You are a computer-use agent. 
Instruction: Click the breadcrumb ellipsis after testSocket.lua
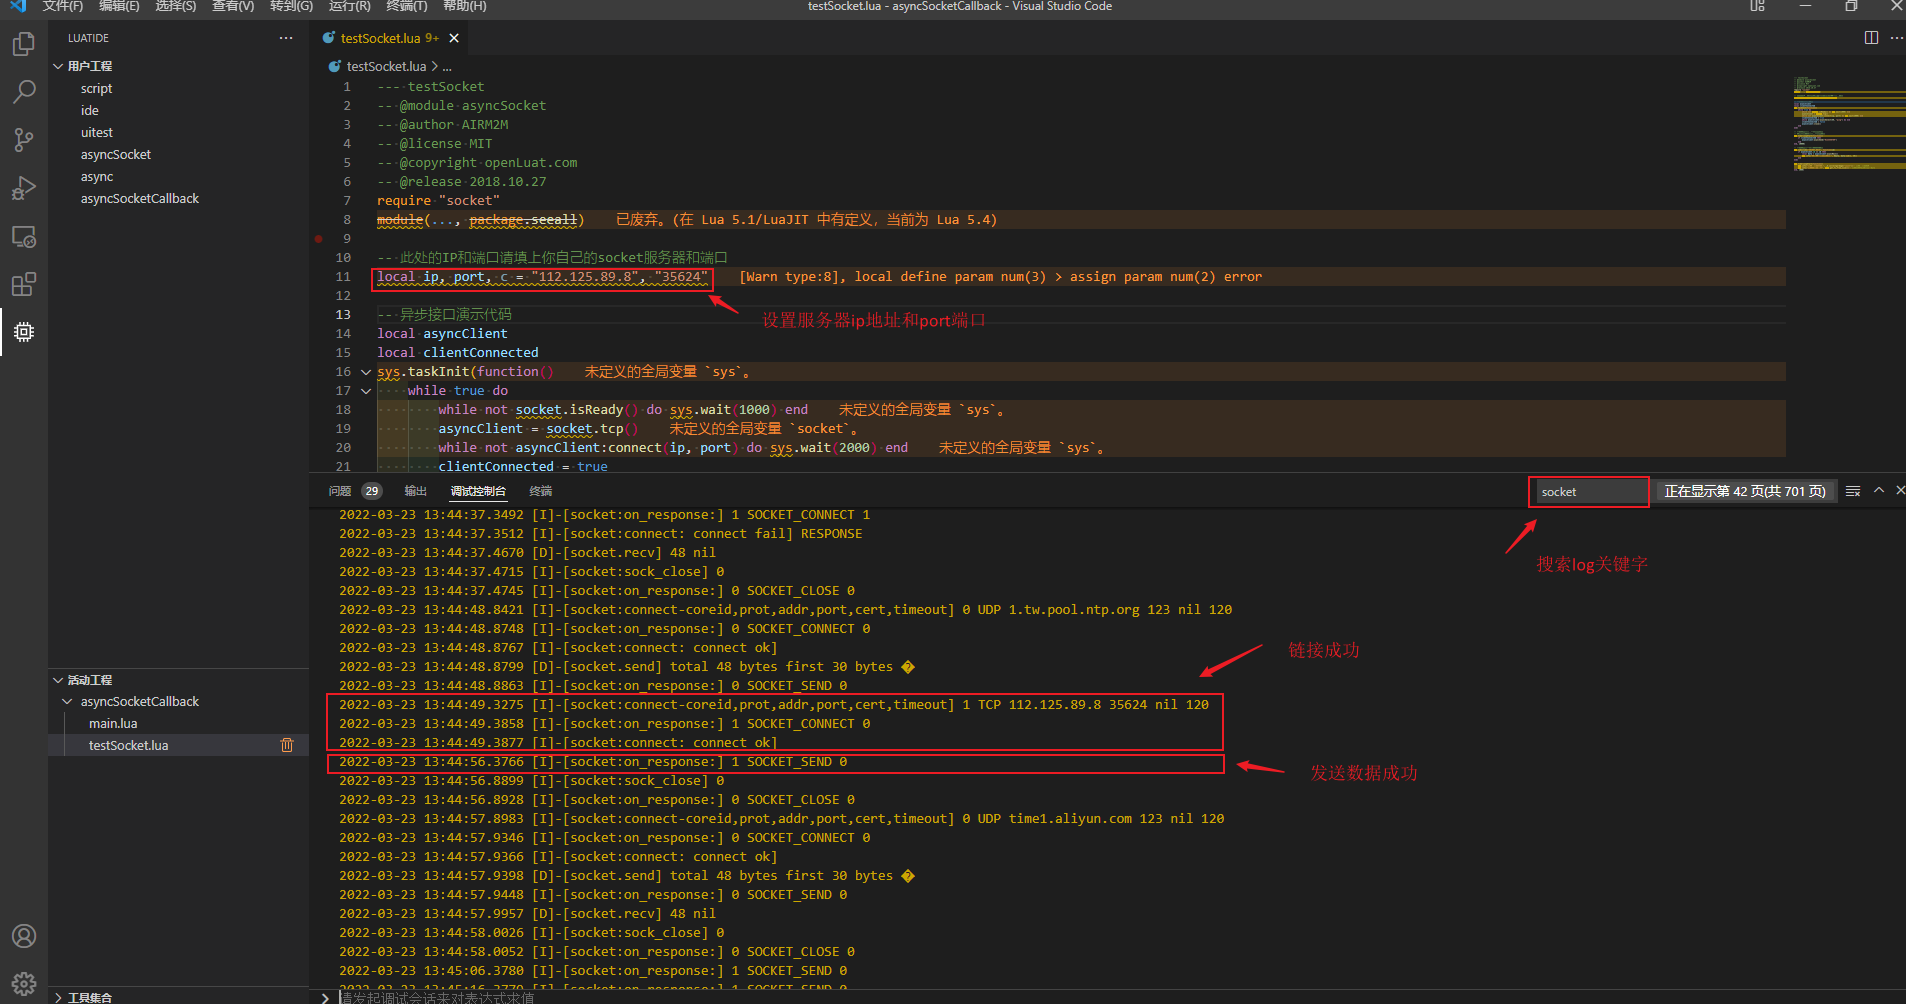pos(447,66)
